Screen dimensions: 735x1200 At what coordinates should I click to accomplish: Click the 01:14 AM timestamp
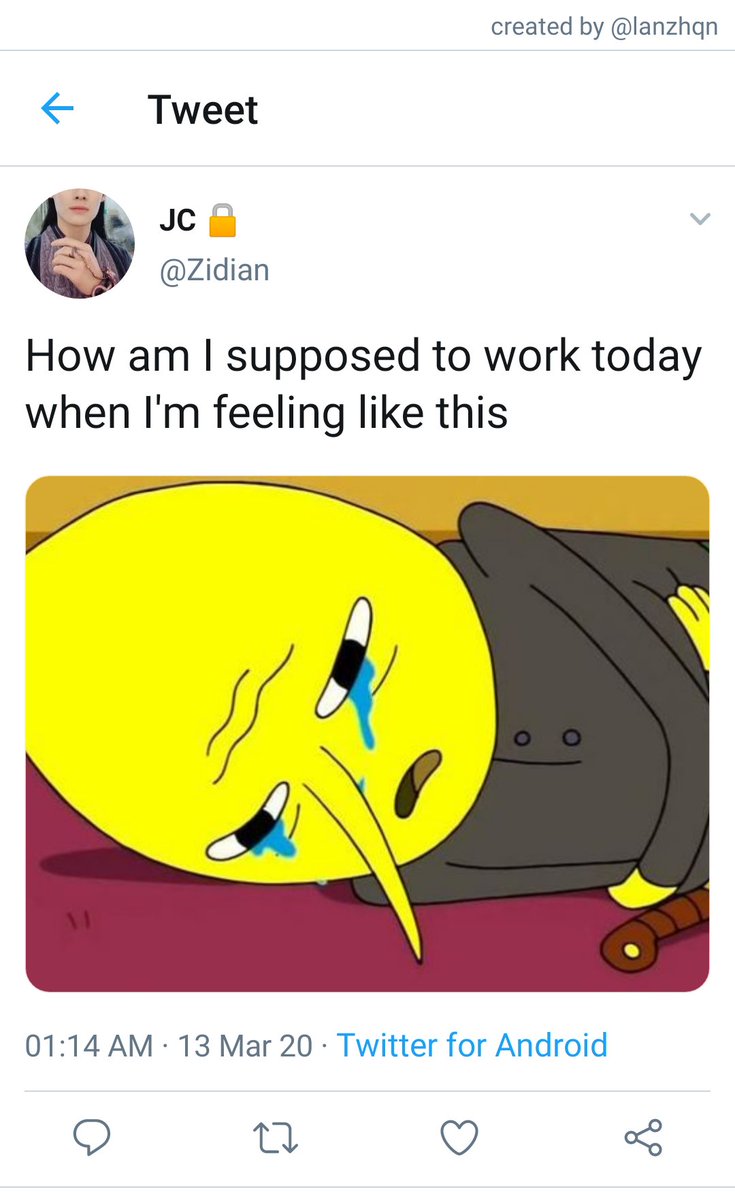tap(89, 1046)
